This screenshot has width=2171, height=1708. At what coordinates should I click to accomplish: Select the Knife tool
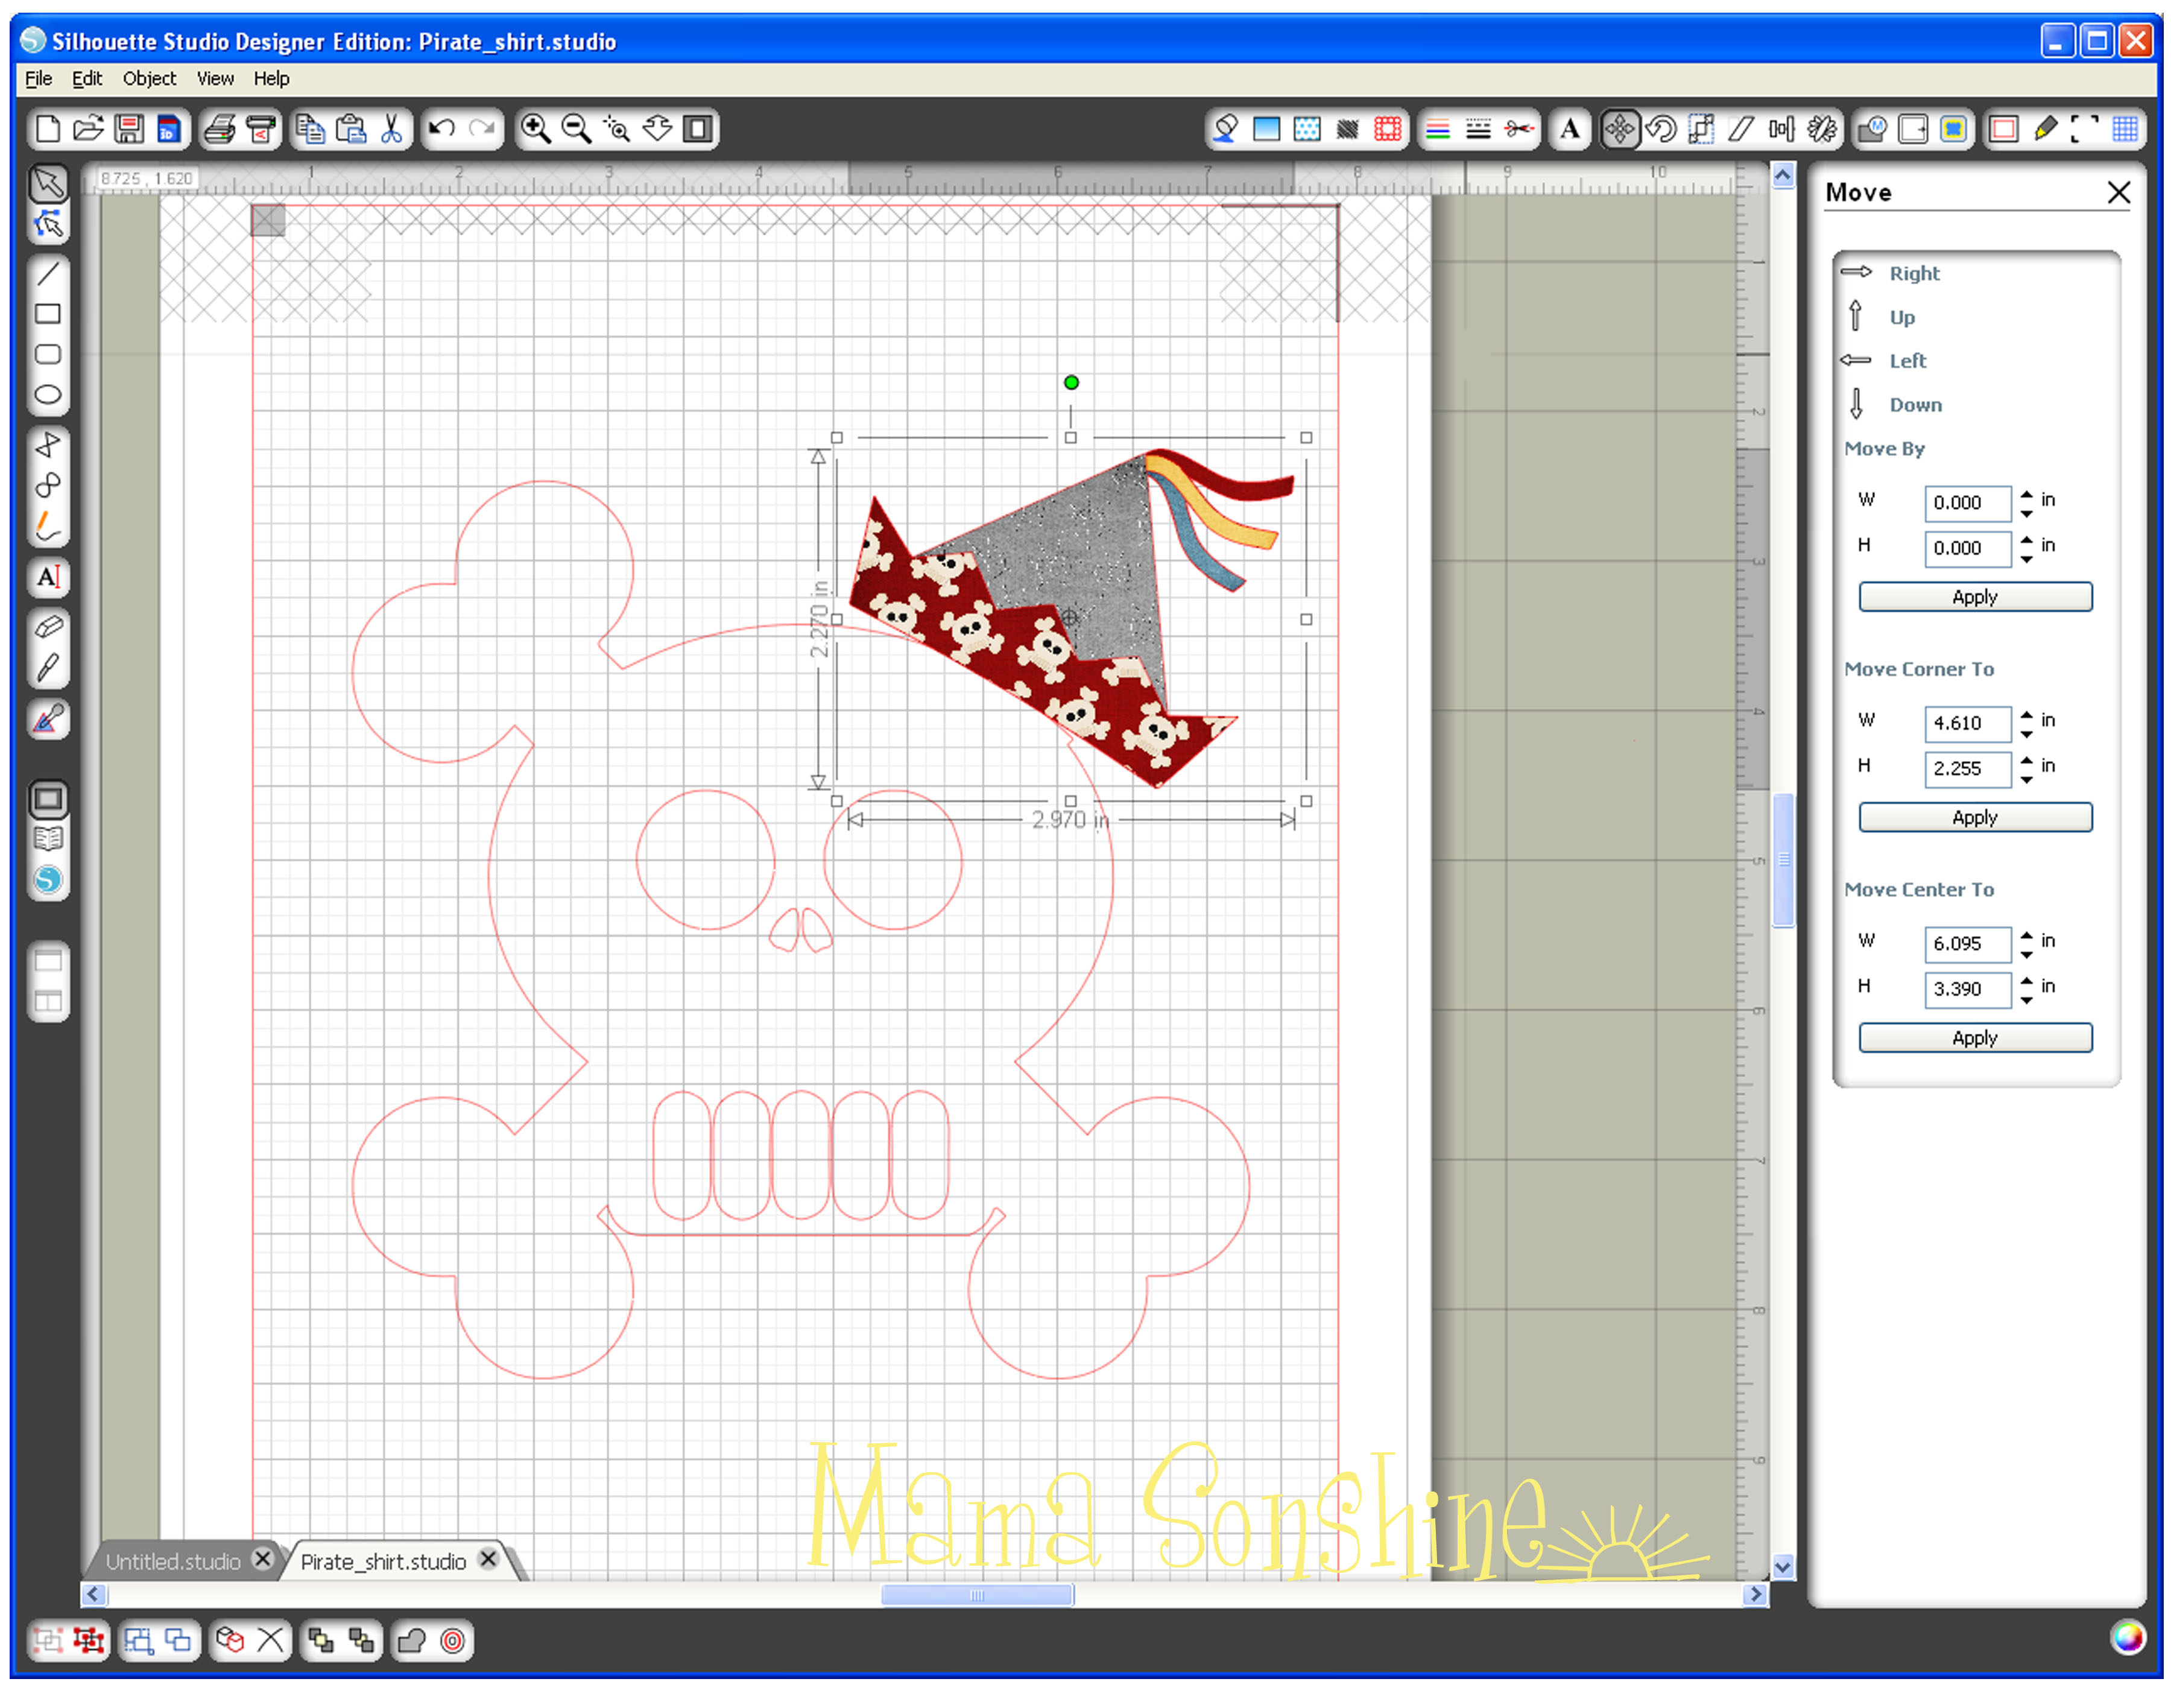pyautogui.click(x=47, y=668)
